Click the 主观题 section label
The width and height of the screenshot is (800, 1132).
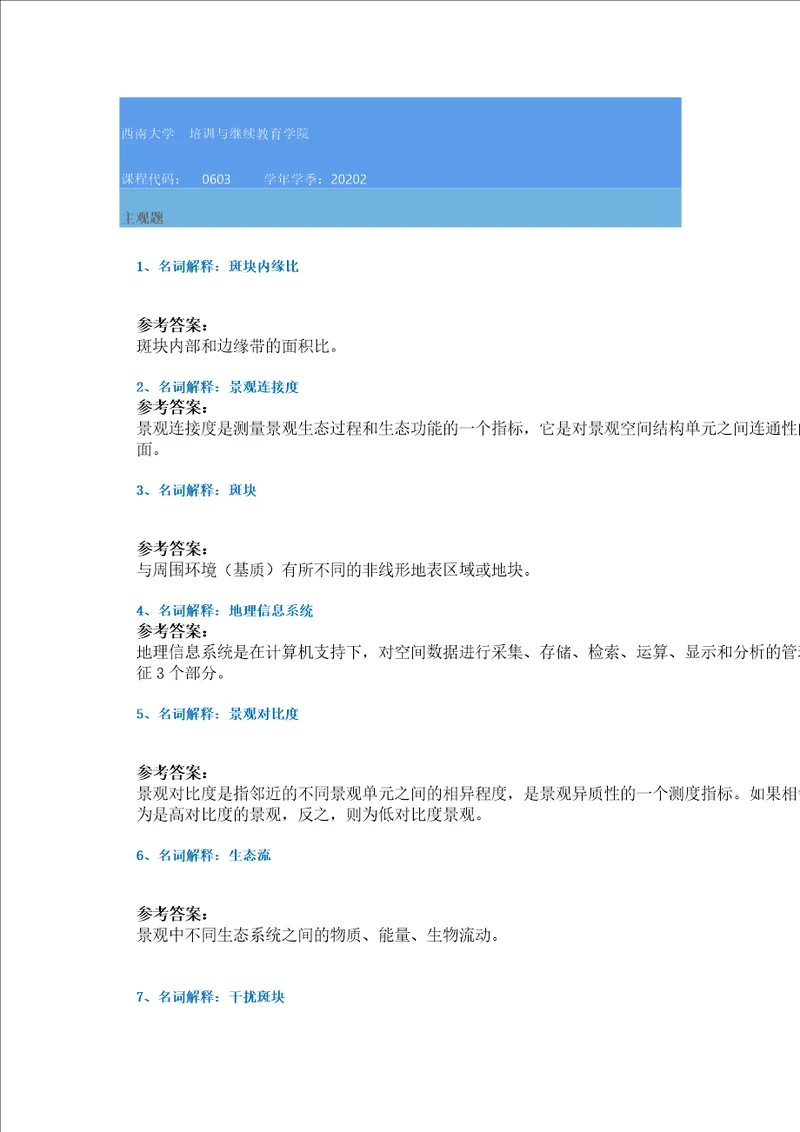tap(143, 218)
